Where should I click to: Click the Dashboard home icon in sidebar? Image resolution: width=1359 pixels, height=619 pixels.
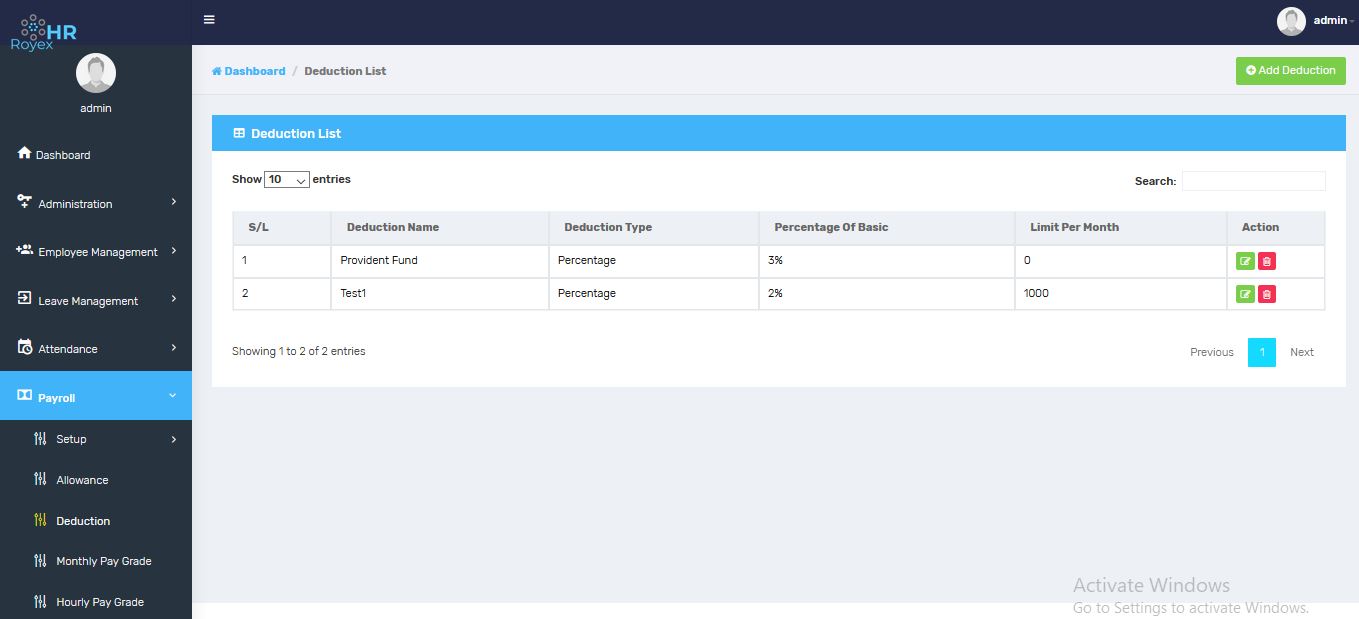(x=25, y=153)
